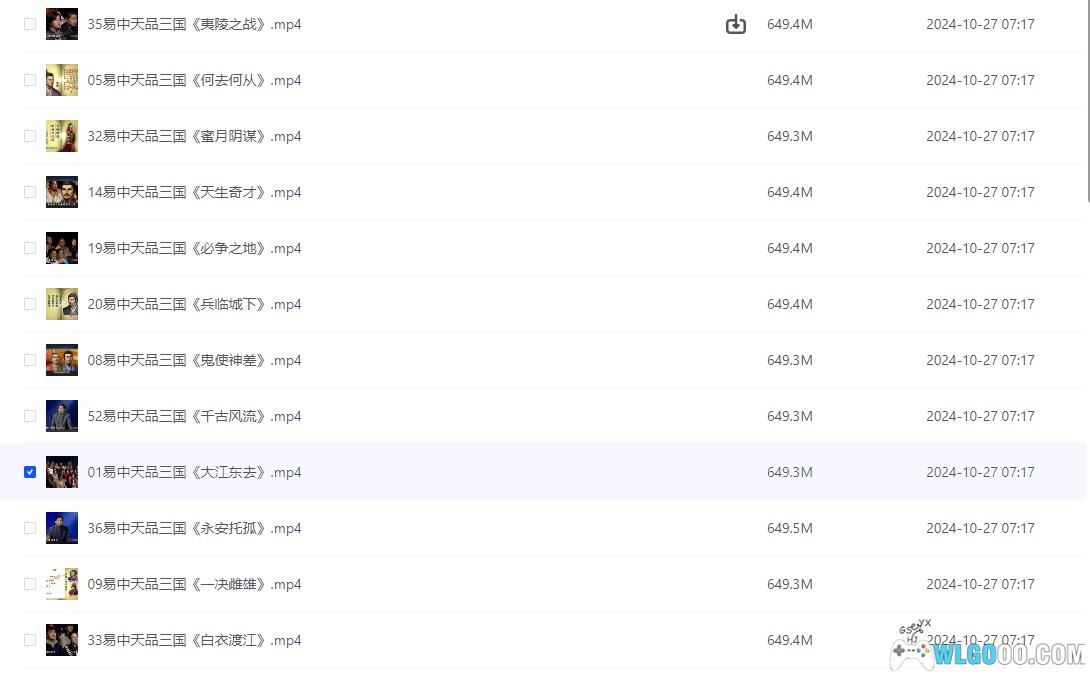Image resolution: width=1090 pixels, height=674 pixels.
Task: Uncheck the 01易中天品三国《大江东去》 checkbox
Action: tap(30, 472)
